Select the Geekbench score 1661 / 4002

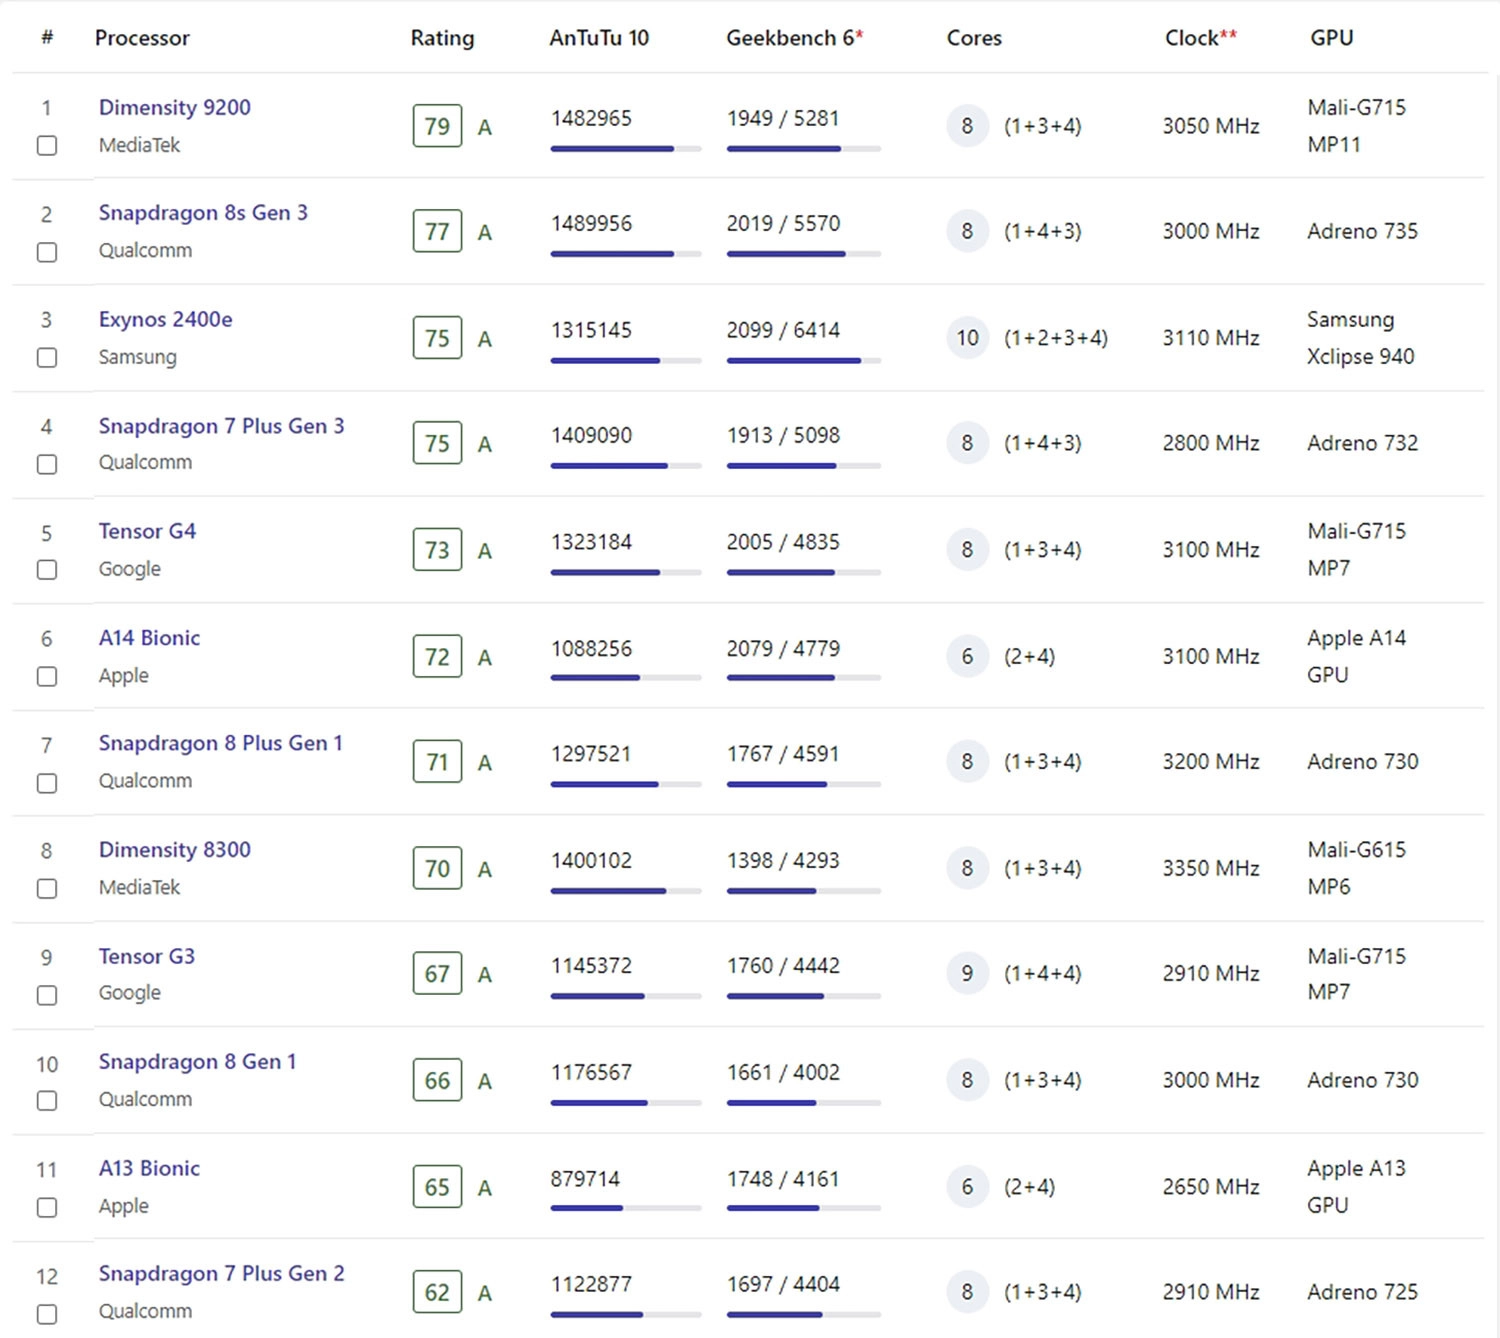[783, 1073]
